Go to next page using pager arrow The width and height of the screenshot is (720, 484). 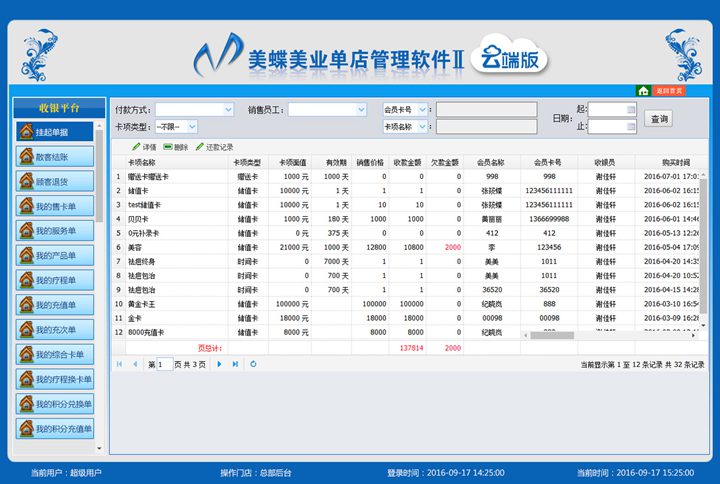click(x=219, y=364)
